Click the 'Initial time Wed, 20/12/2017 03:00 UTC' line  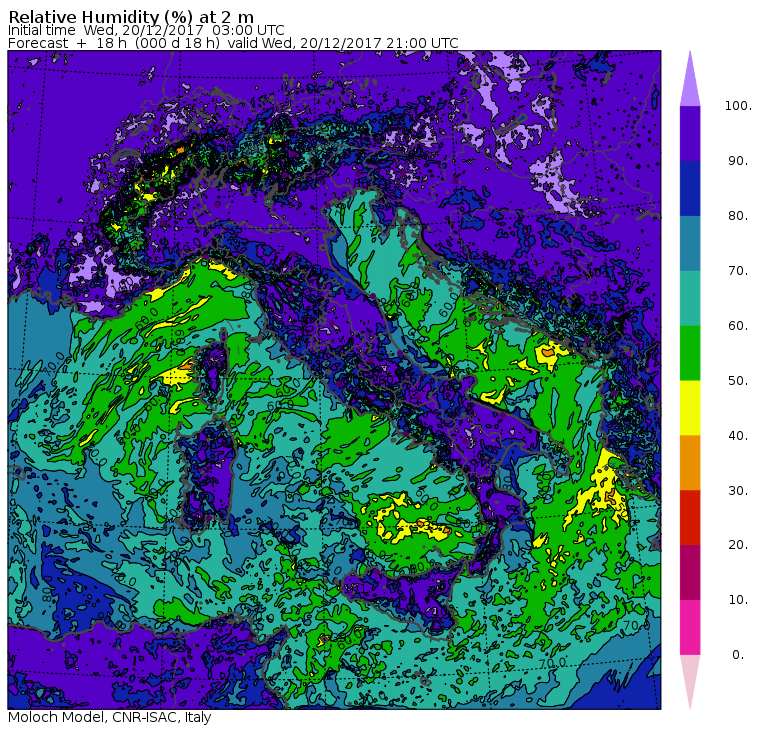[x=146, y=31]
